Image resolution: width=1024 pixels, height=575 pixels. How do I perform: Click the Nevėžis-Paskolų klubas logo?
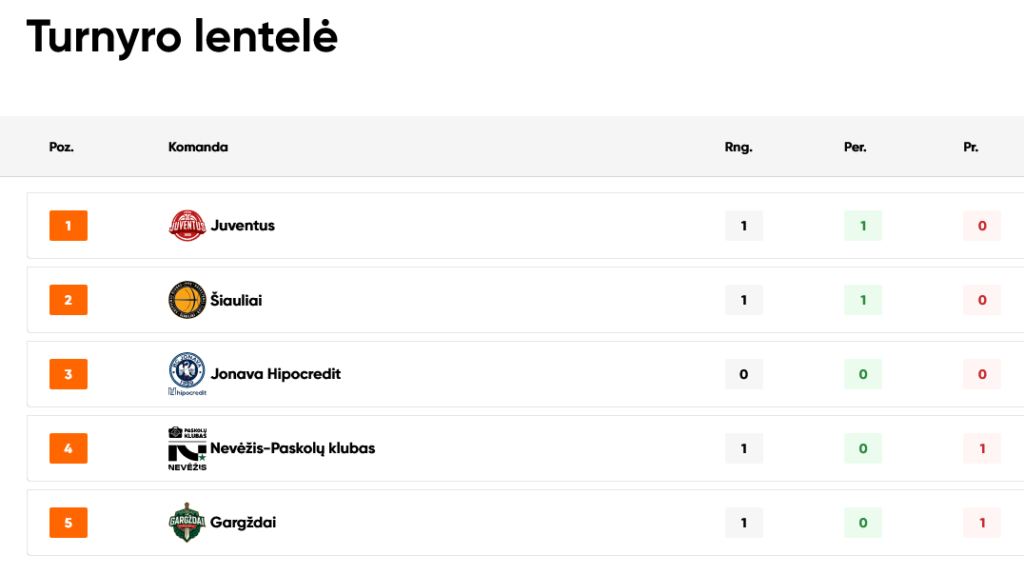click(187, 449)
